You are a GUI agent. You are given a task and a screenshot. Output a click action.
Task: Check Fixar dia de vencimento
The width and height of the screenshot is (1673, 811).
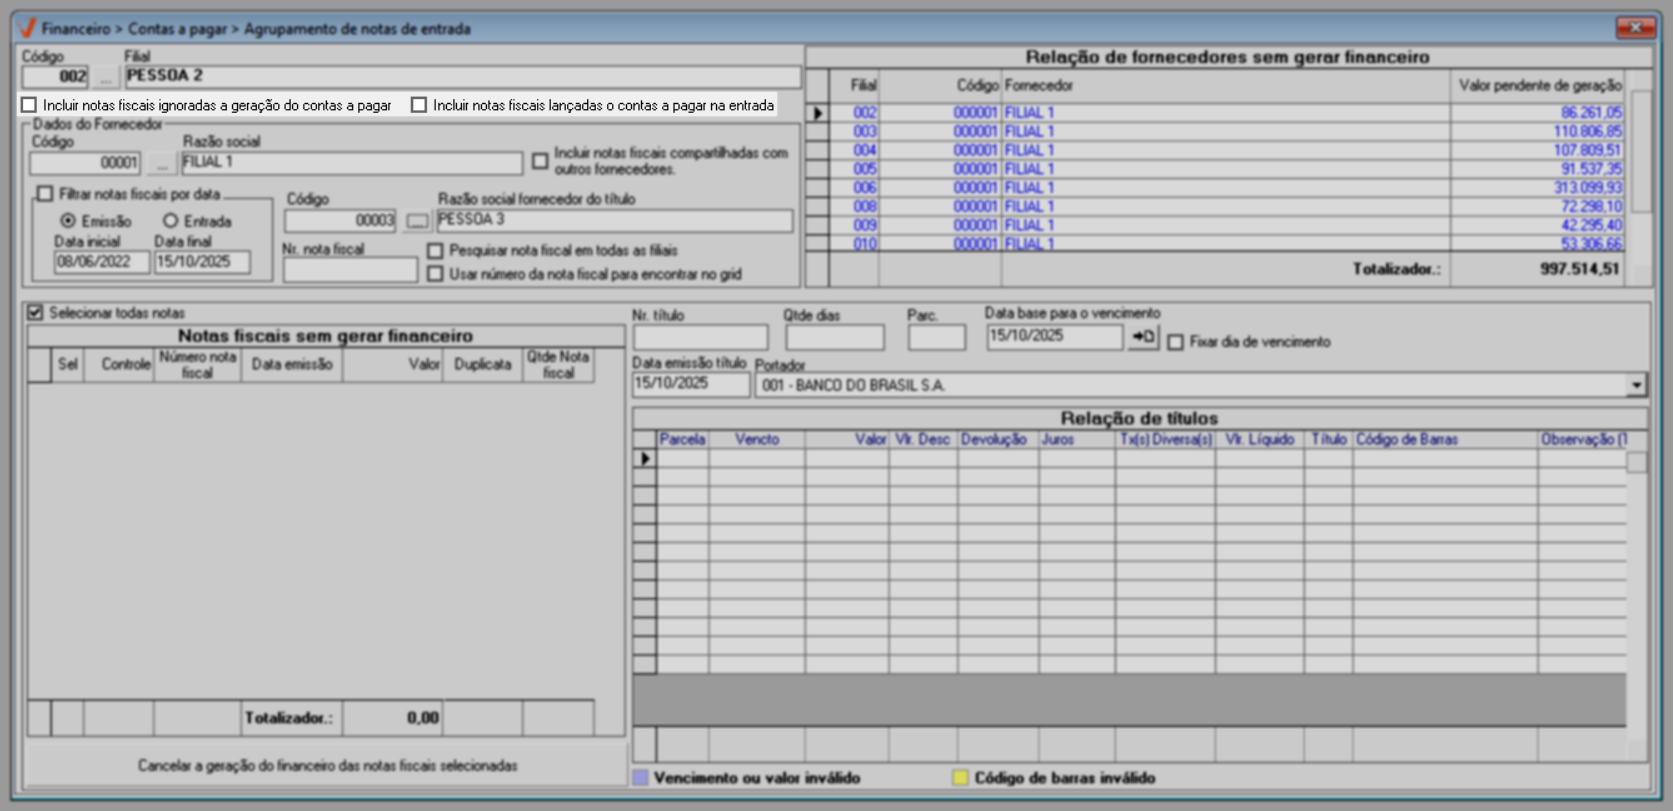[x=1176, y=342]
